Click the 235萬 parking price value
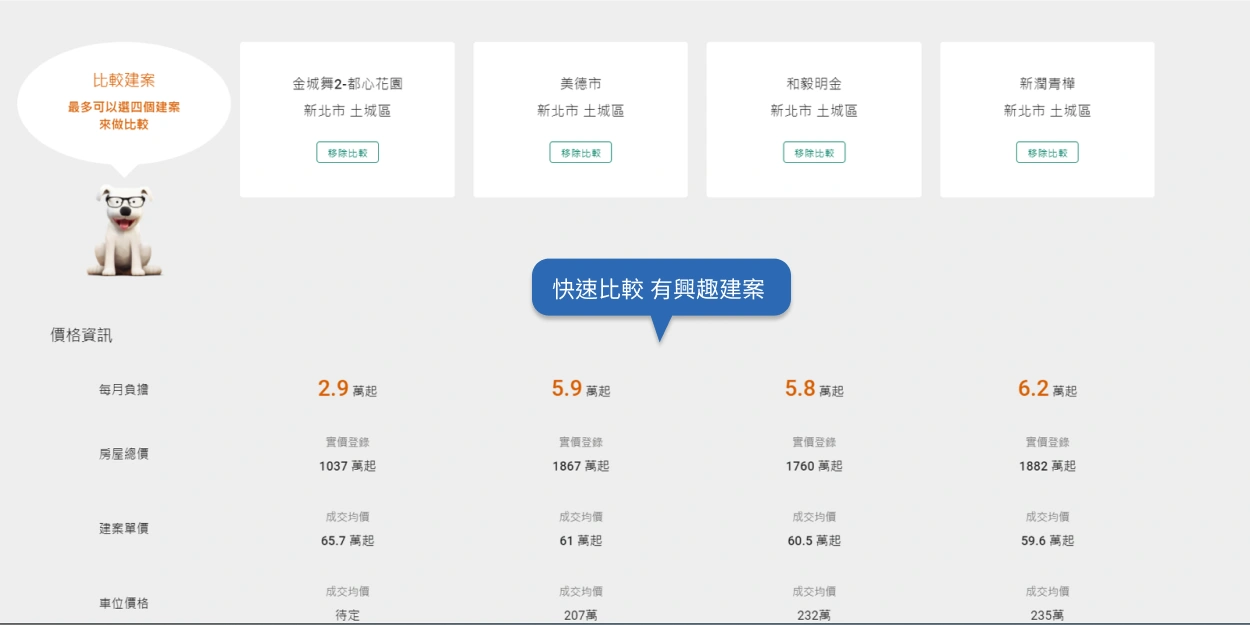Viewport: 1250px width, 625px height. pyautogui.click(x=1047, y=615)
